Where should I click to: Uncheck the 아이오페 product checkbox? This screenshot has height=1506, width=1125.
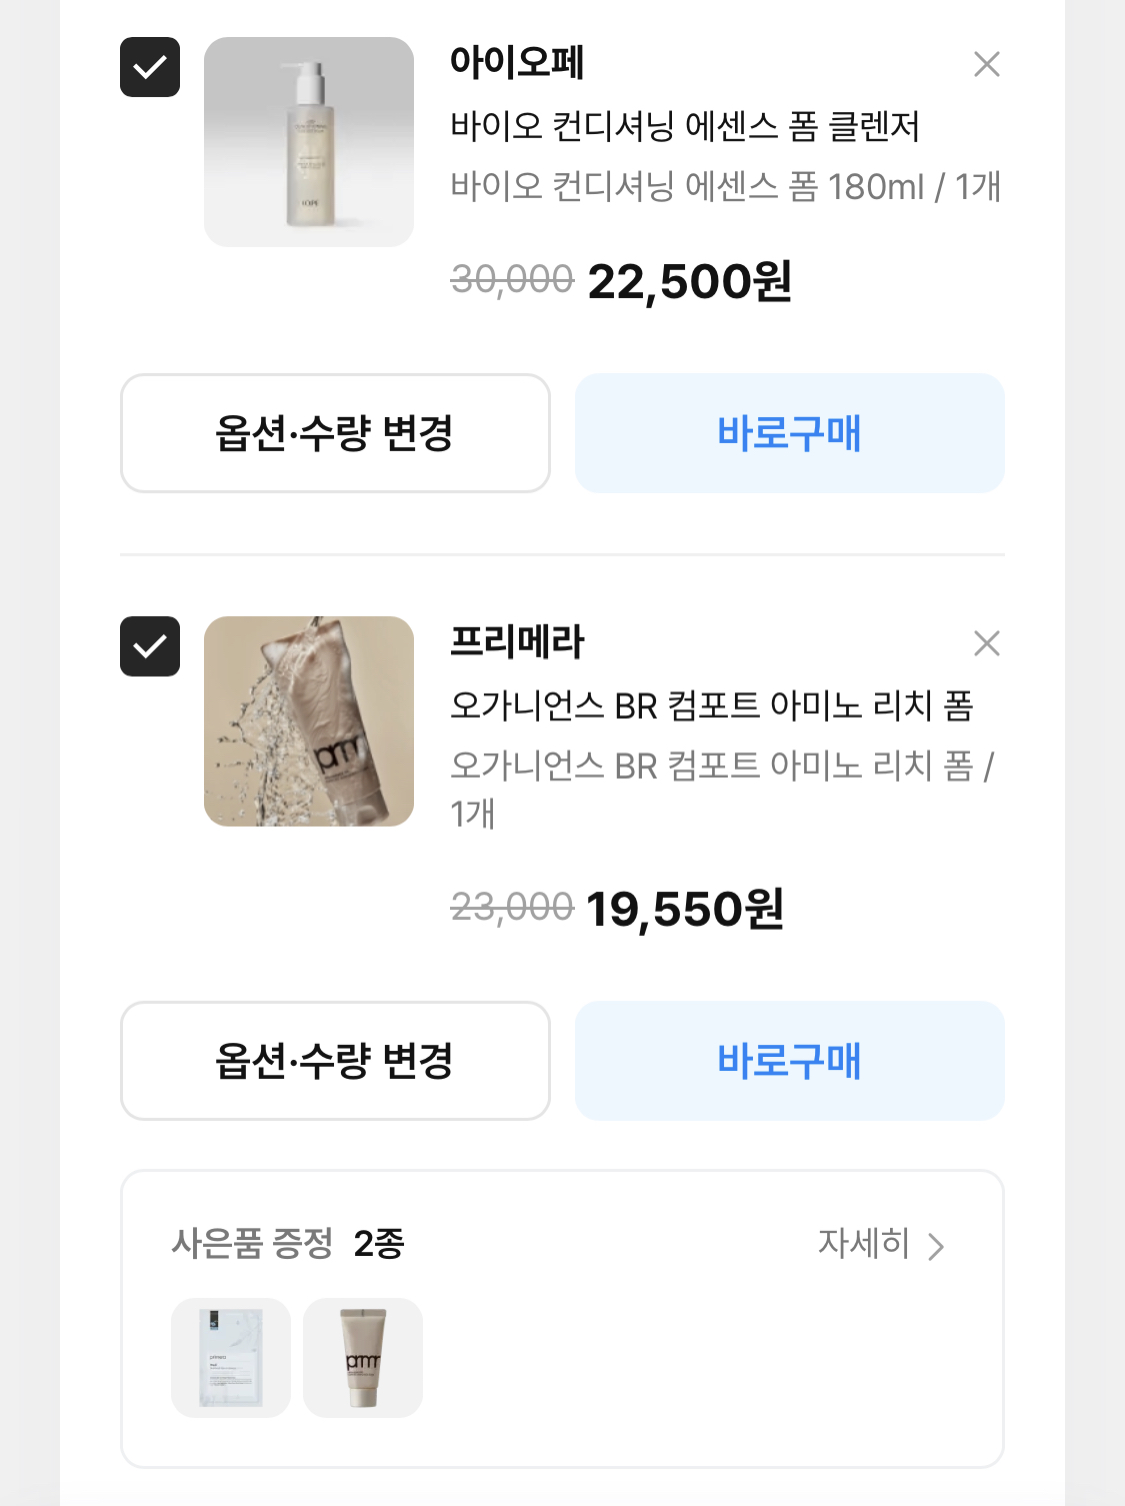pos(150,67)
